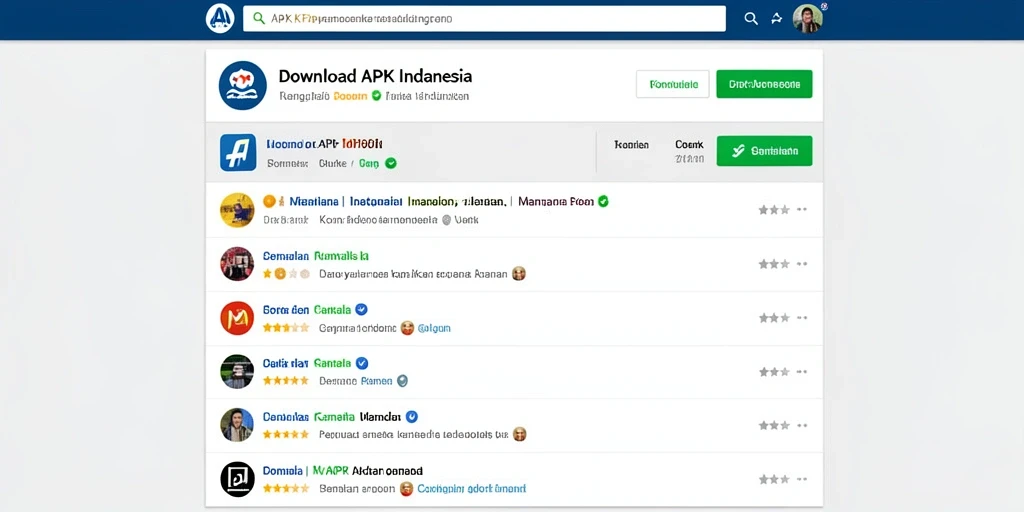This screenshot has width=1024, height=512.
Task: Open more options for the red M row
Action: [x=802, y=318]
